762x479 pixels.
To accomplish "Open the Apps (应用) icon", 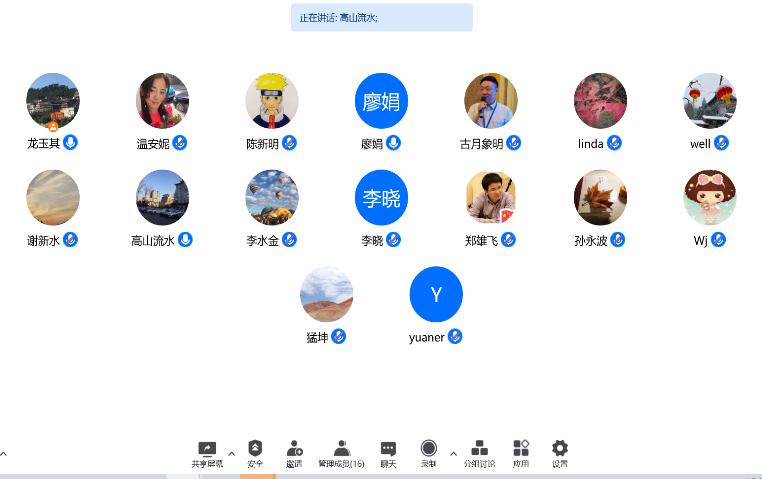I will tap(521, 454).
